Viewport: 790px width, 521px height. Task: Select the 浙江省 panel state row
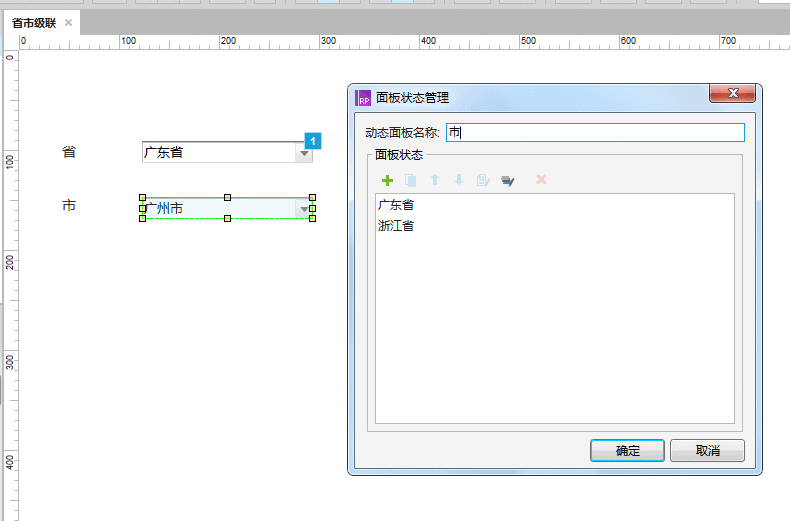555,226
